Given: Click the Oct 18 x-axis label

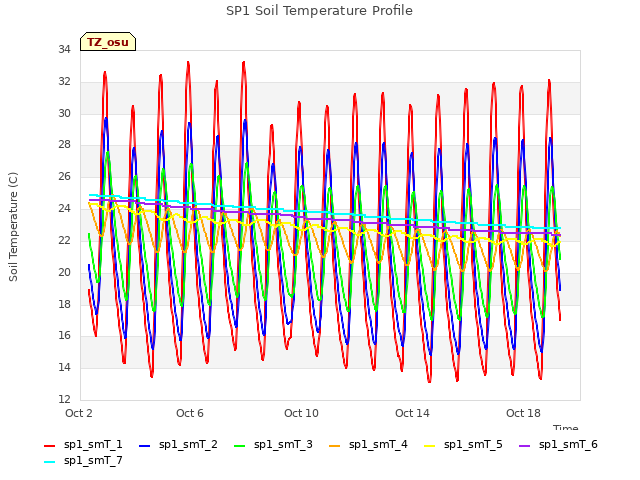Looking at the screenshot, I should point(523,413).
